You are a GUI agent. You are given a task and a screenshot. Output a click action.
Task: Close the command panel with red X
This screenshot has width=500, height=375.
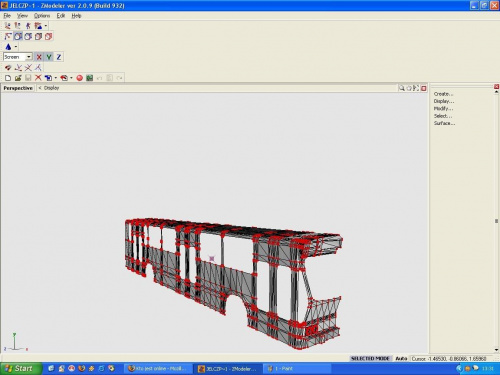point(496,87)
